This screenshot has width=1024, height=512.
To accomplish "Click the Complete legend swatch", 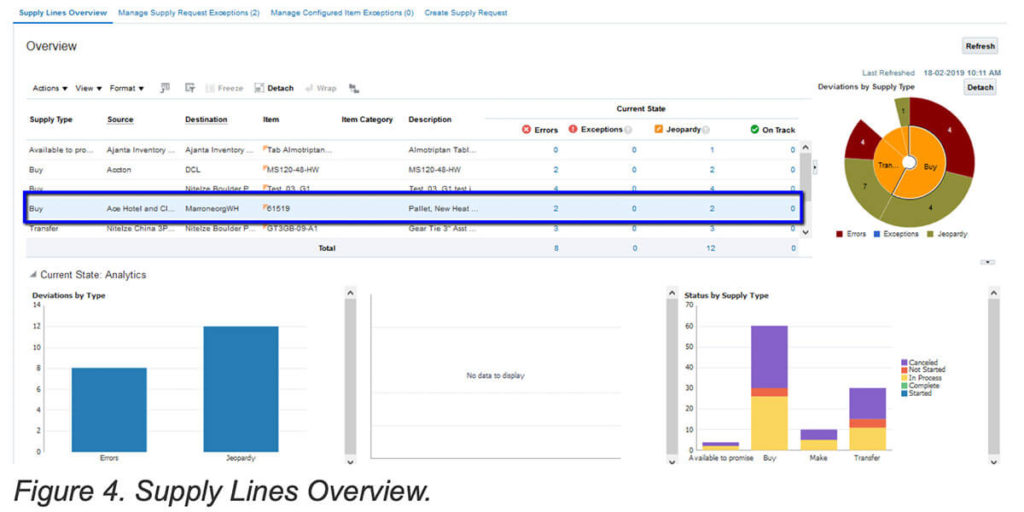I will 904,386.
